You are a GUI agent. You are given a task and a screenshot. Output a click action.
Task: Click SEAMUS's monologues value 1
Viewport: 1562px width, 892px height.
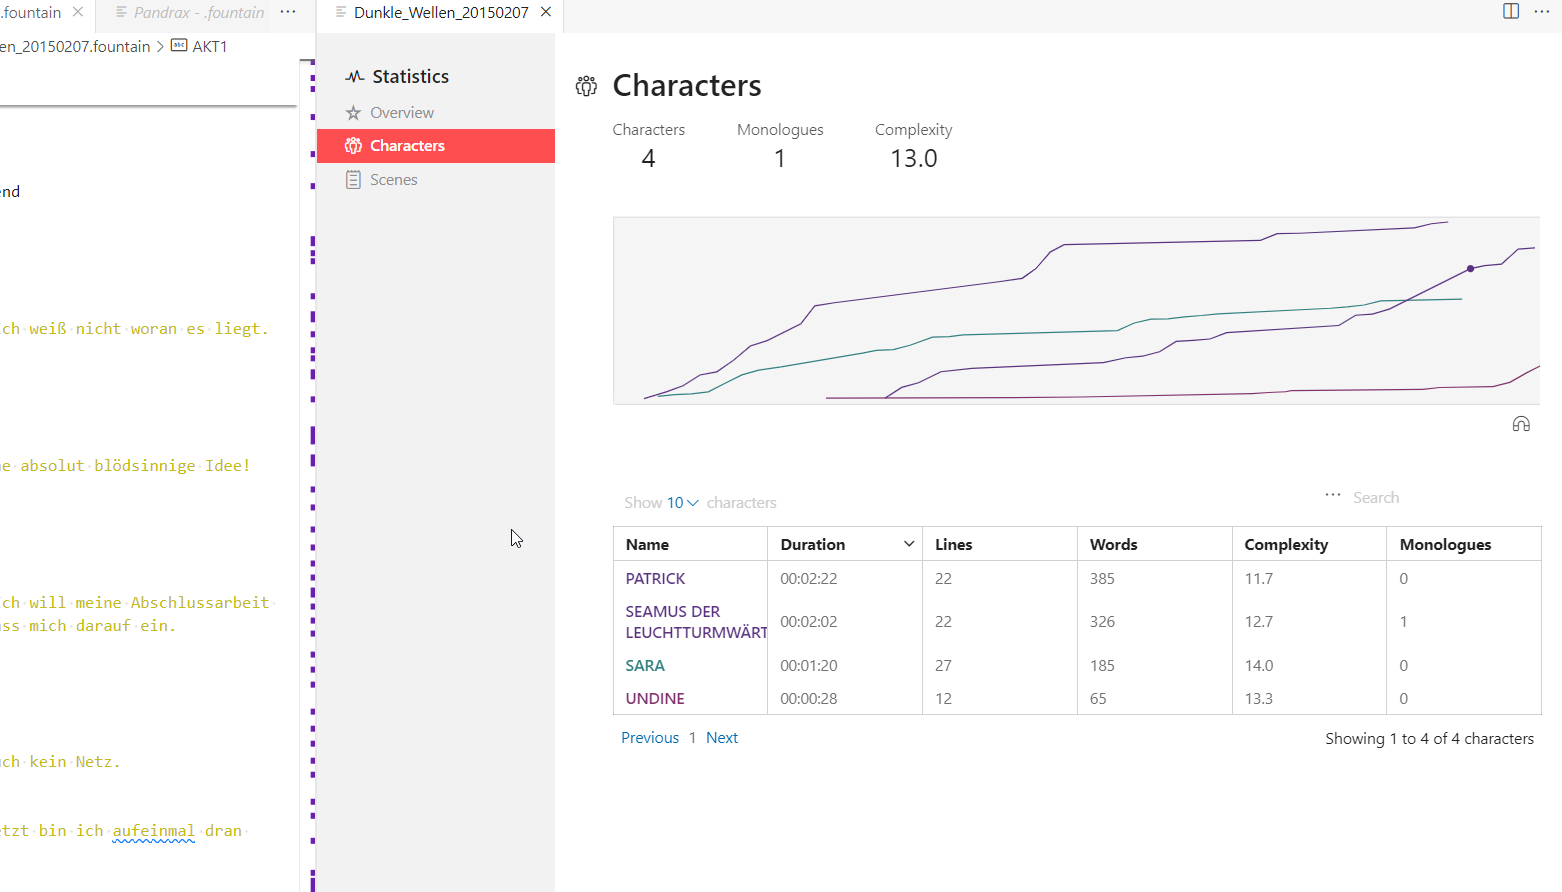(1403, 622)
